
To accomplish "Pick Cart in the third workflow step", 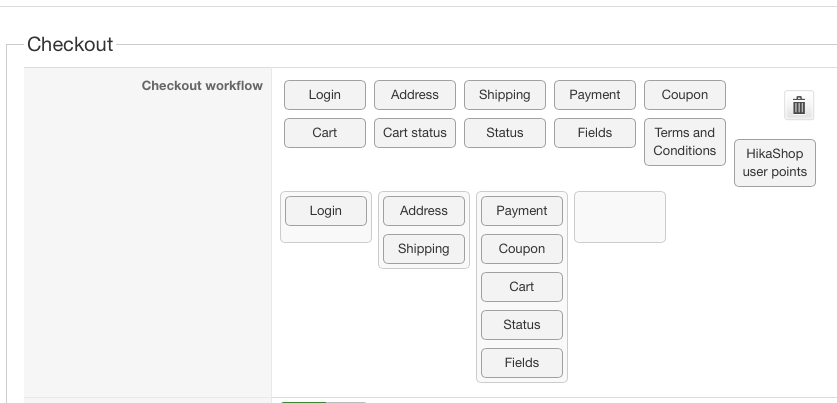I will pos(522,287).
